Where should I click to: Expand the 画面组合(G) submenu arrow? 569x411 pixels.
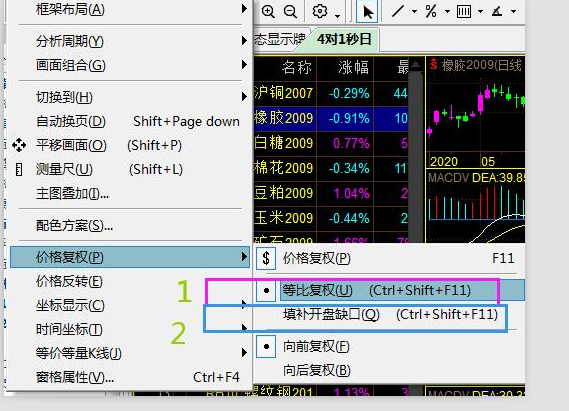click(x=244, y=65)
